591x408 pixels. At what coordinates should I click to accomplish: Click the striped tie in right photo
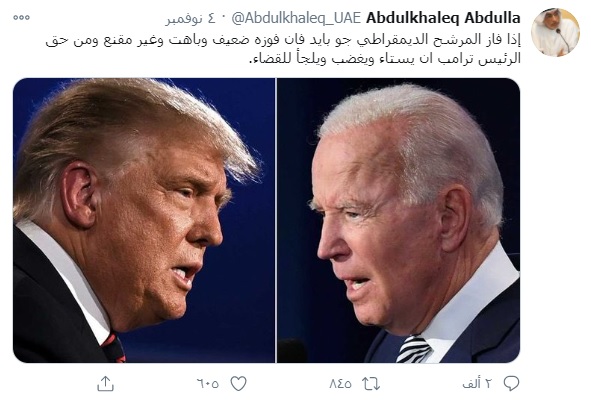(x=413, y=349)
